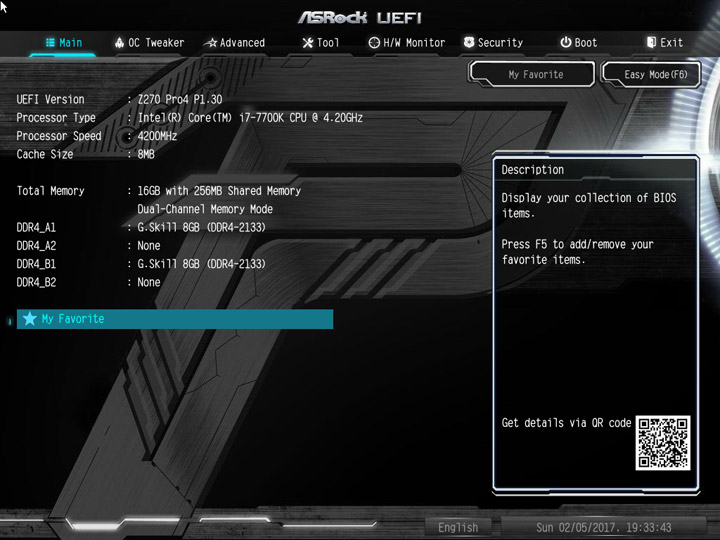This screenshot has height=540, width=720.
Task: Click the QR code image
Action: [663, 443]
